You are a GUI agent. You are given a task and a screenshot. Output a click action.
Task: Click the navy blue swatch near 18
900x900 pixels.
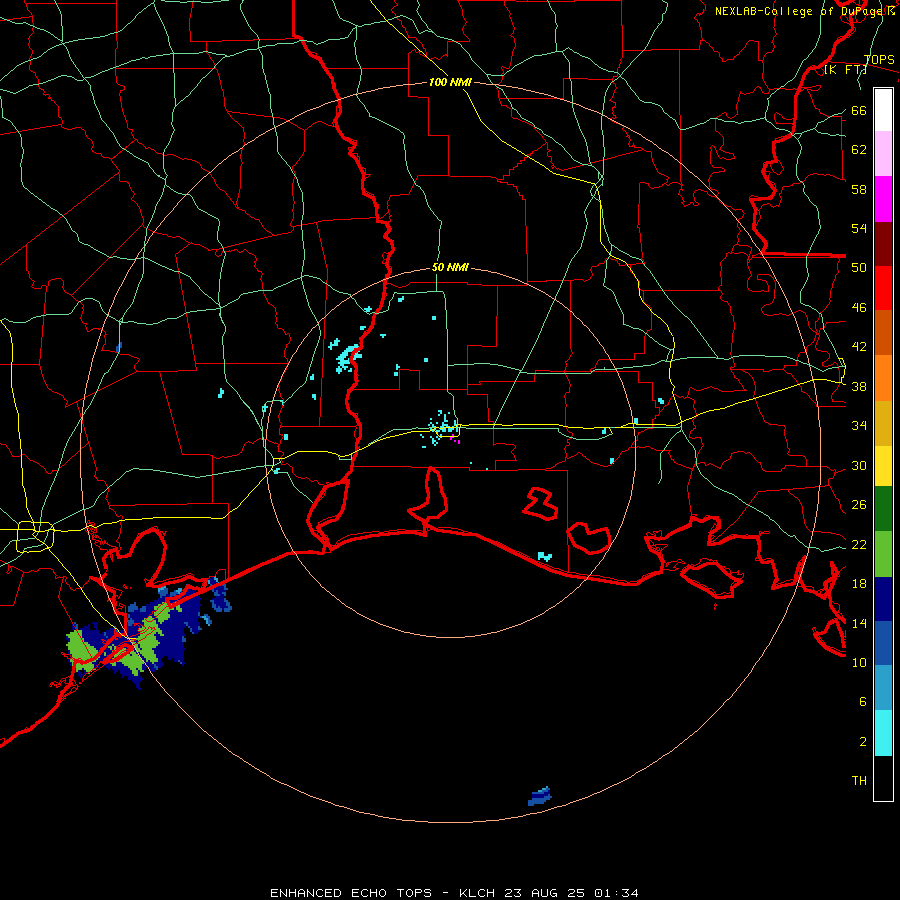[x=883, y=599]
